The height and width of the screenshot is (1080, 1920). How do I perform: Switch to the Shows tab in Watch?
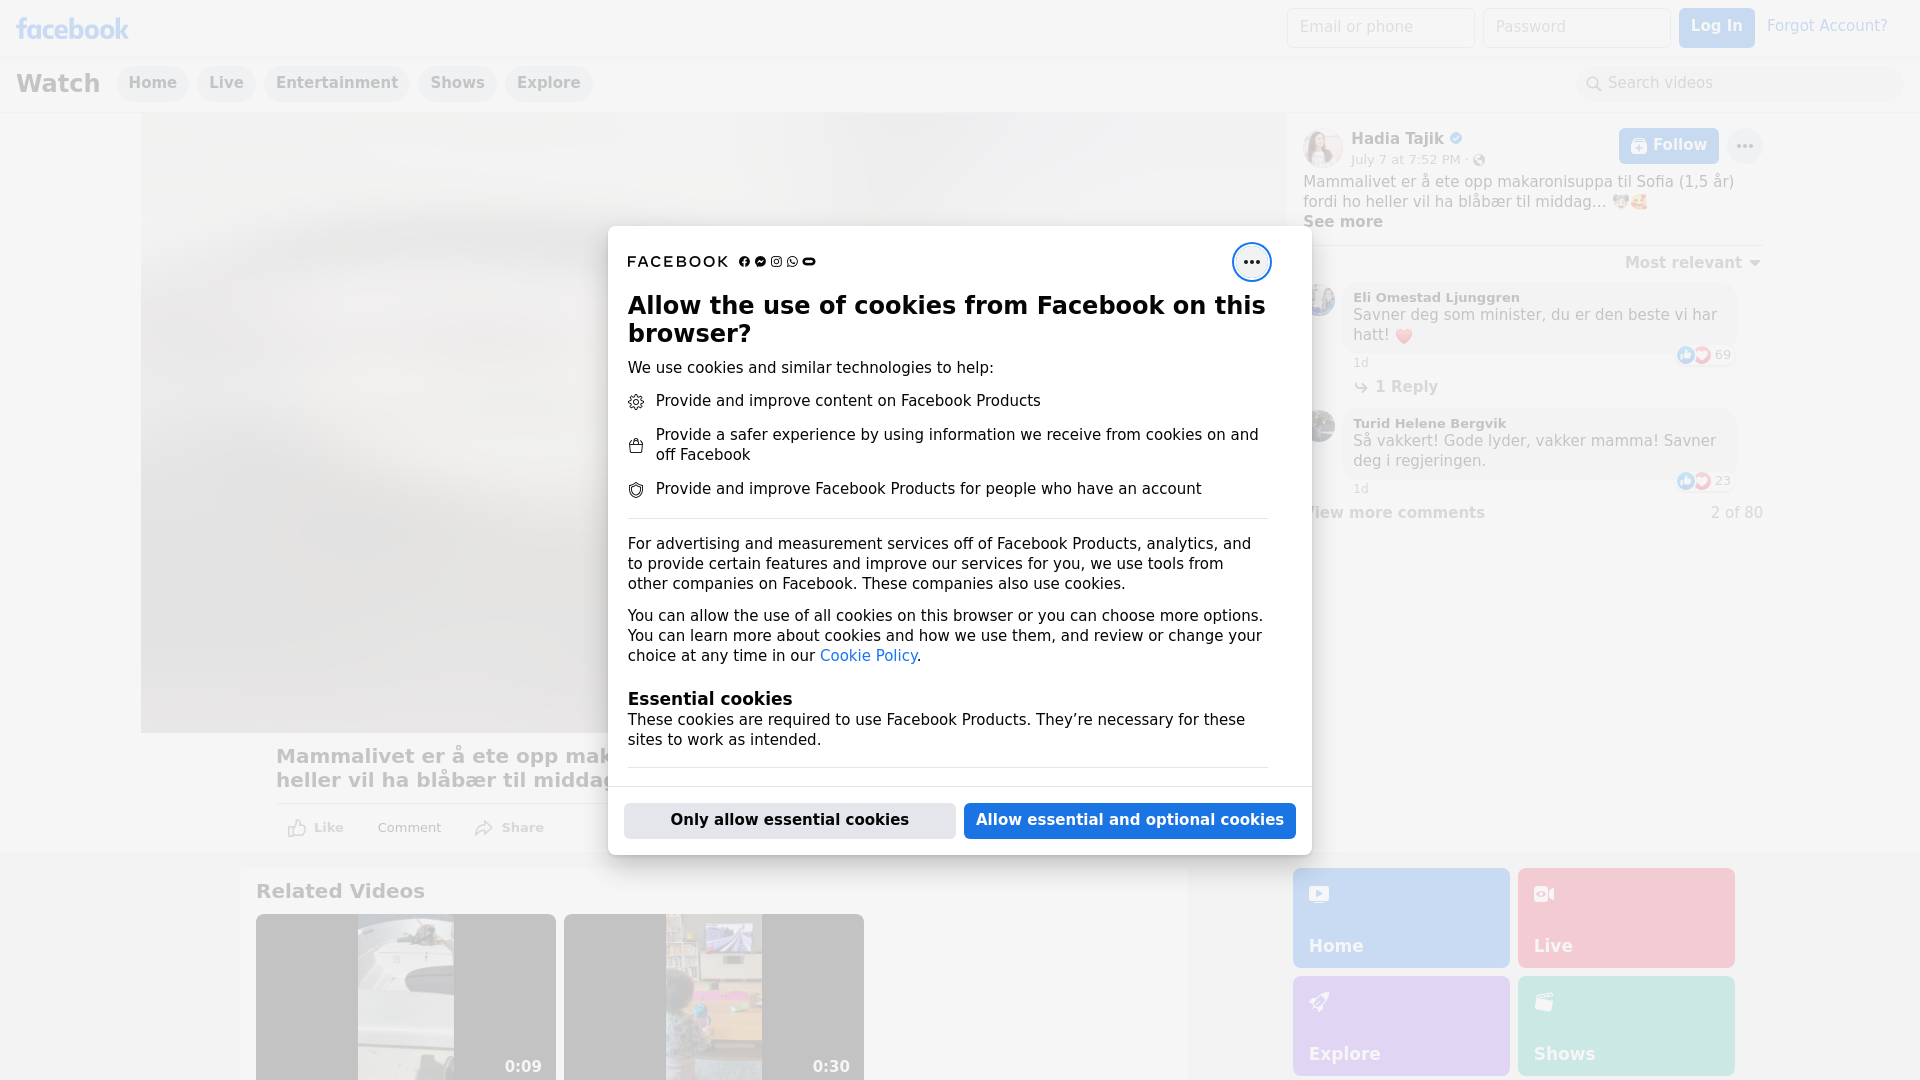pyautogui.click(x=457, y=83)
